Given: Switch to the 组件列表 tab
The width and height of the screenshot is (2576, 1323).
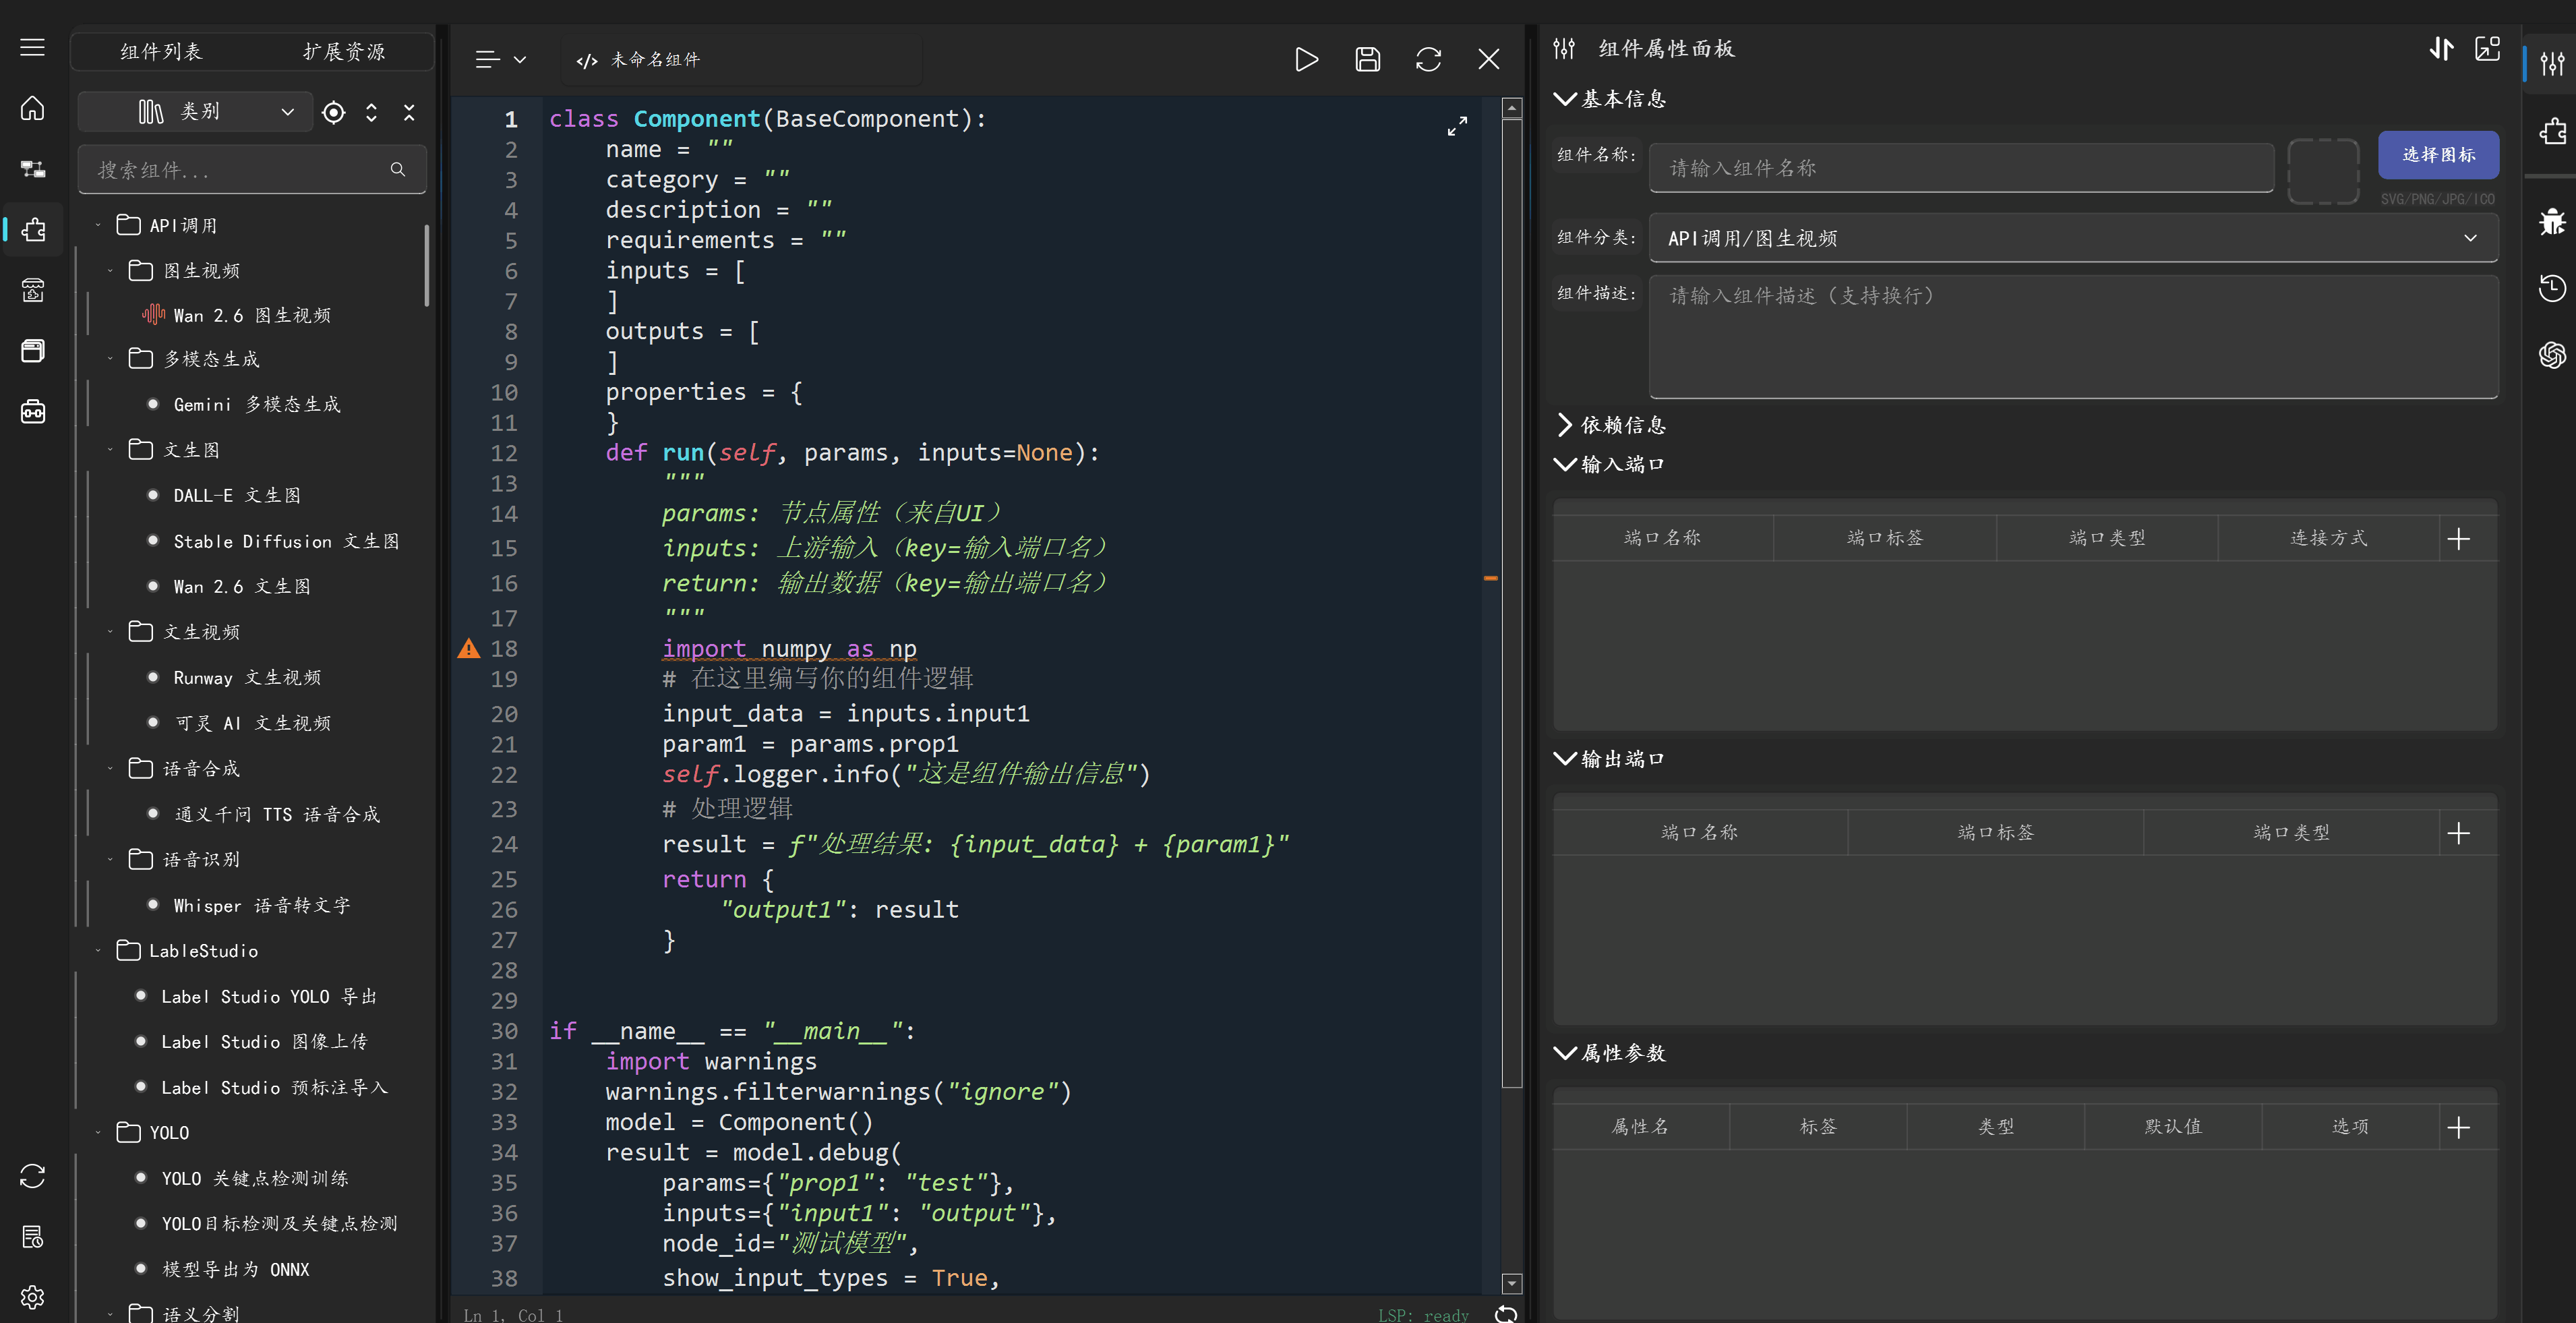Looking at the screenshot, I should click(161, 51).
